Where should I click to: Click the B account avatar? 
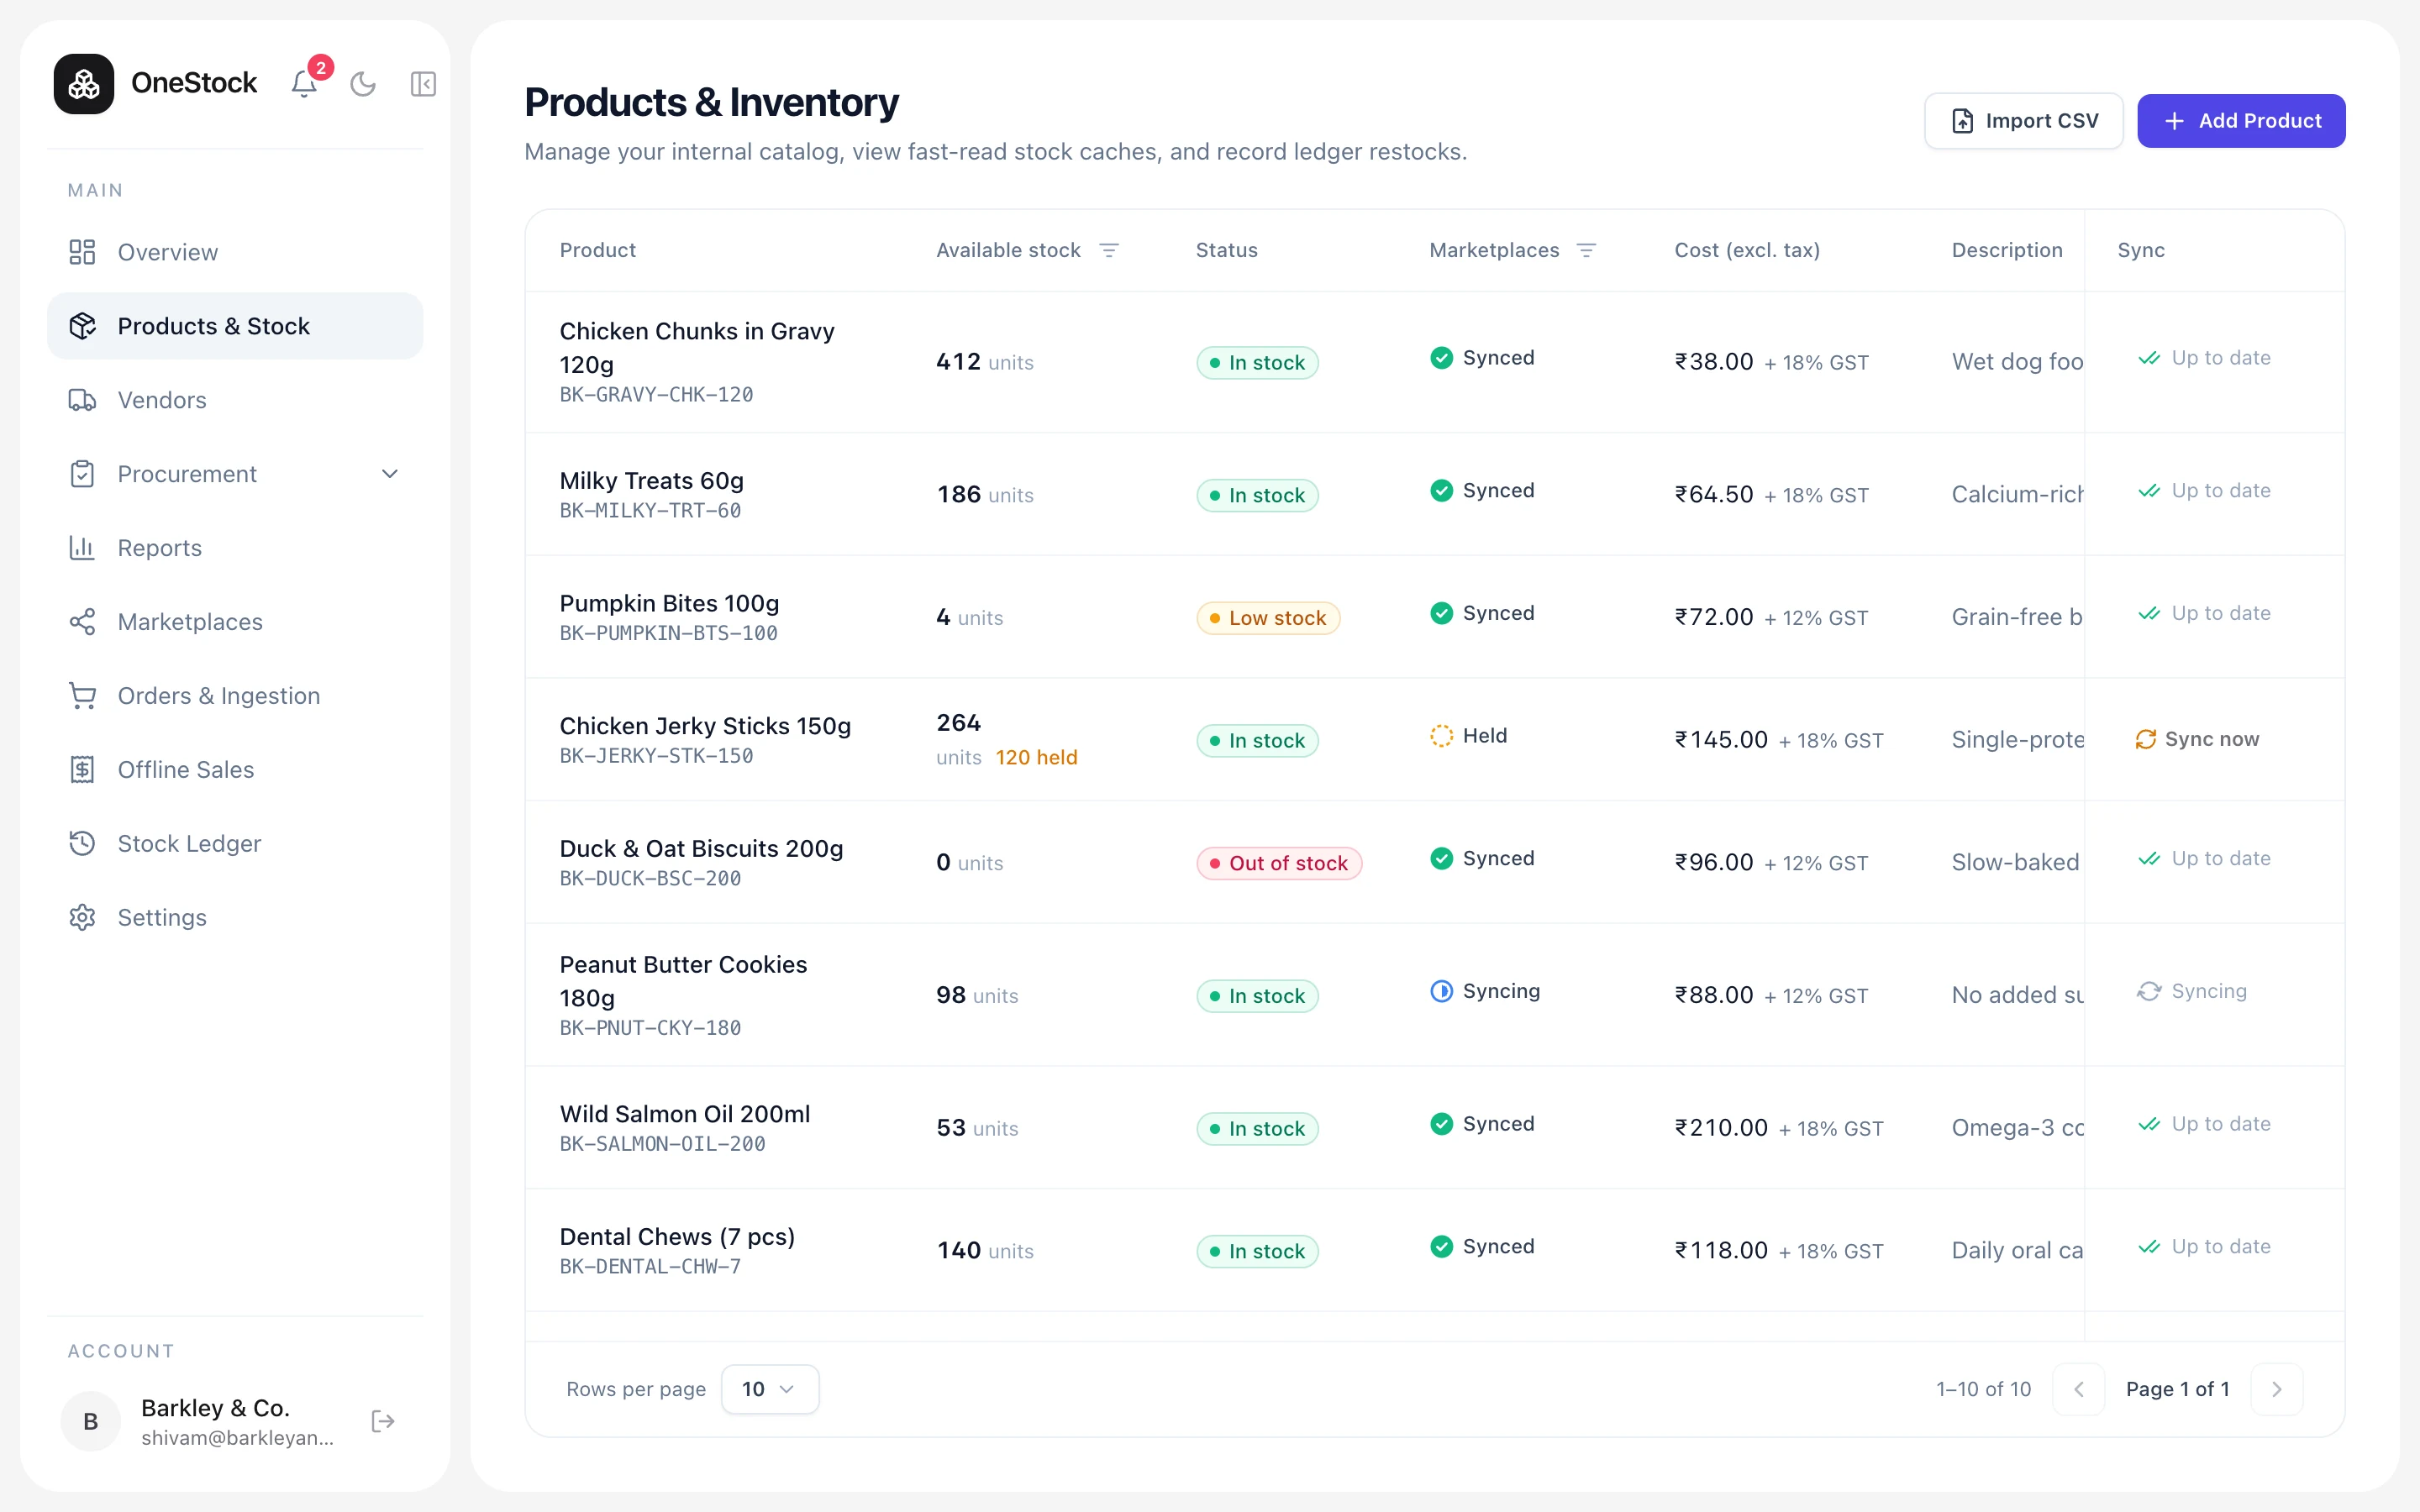(90, 1421)
